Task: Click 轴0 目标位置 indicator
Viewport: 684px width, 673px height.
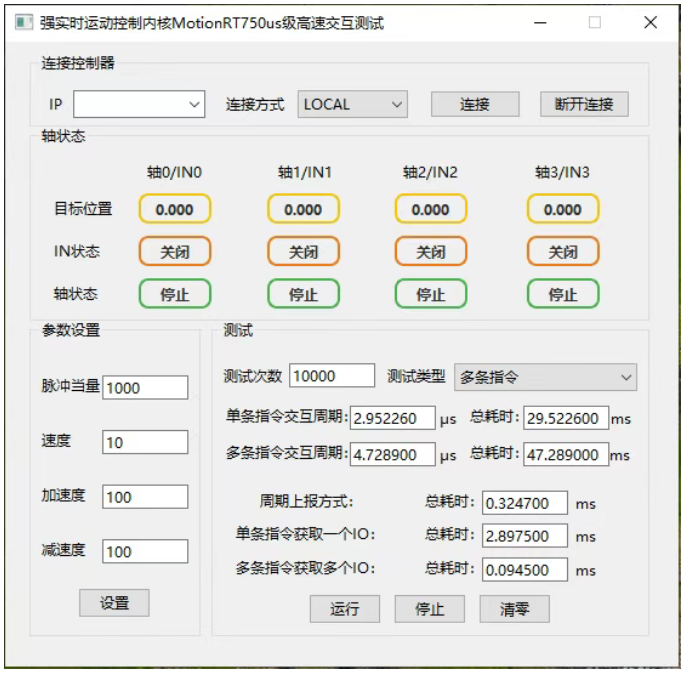Action: point(175,209)
